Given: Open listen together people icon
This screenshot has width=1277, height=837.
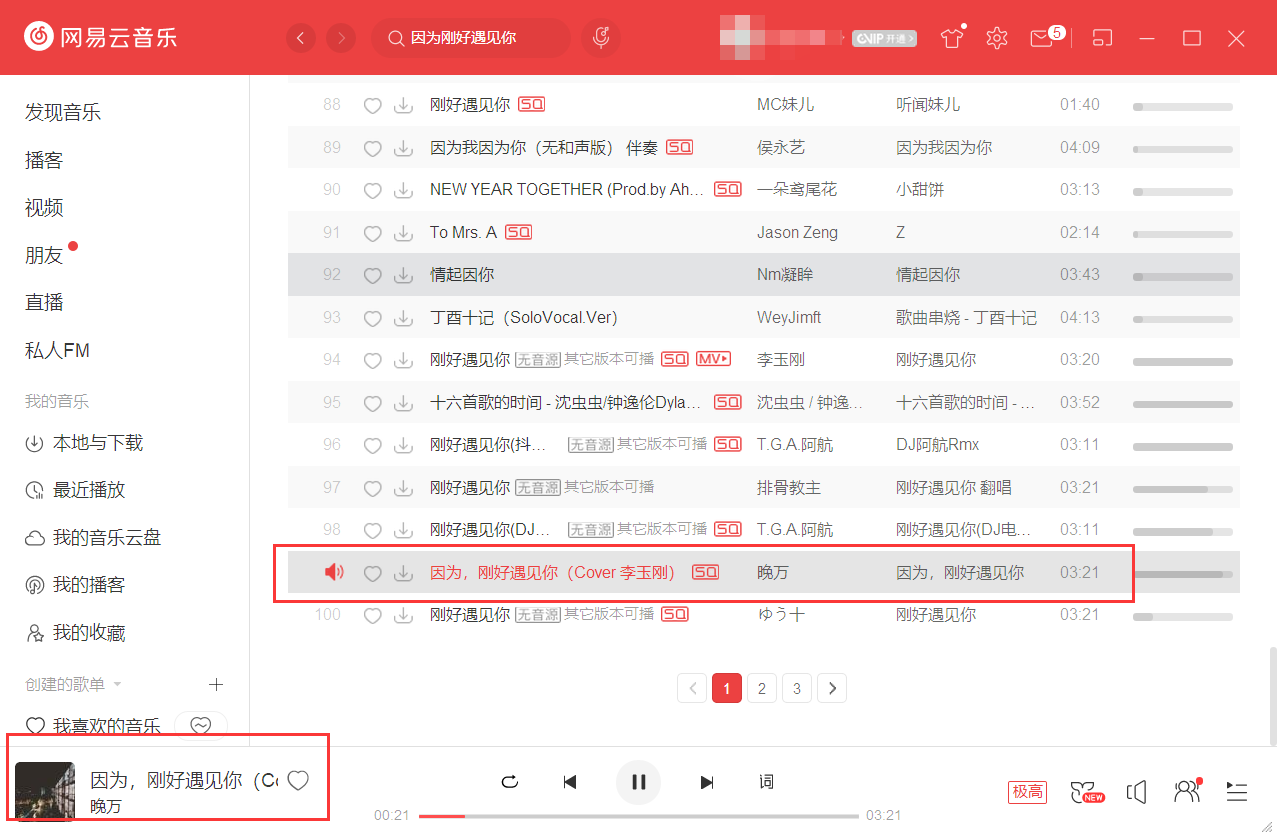Looking at the screenshot, I should [1187, 791].
